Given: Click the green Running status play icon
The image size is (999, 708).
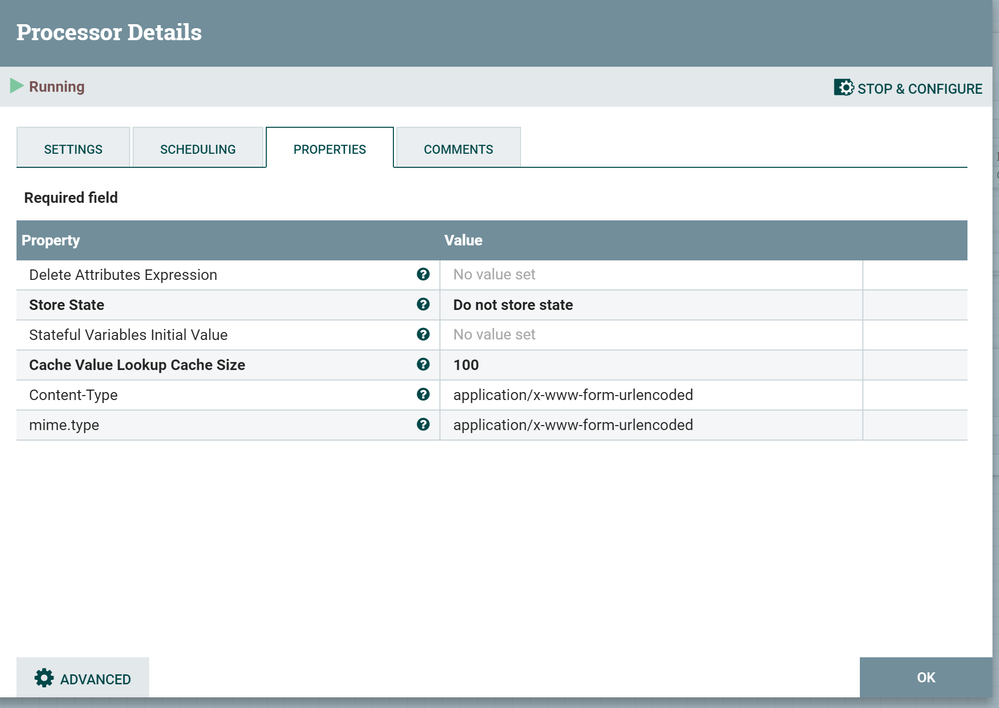Looking at the screenshot, I should pos(17,86).
